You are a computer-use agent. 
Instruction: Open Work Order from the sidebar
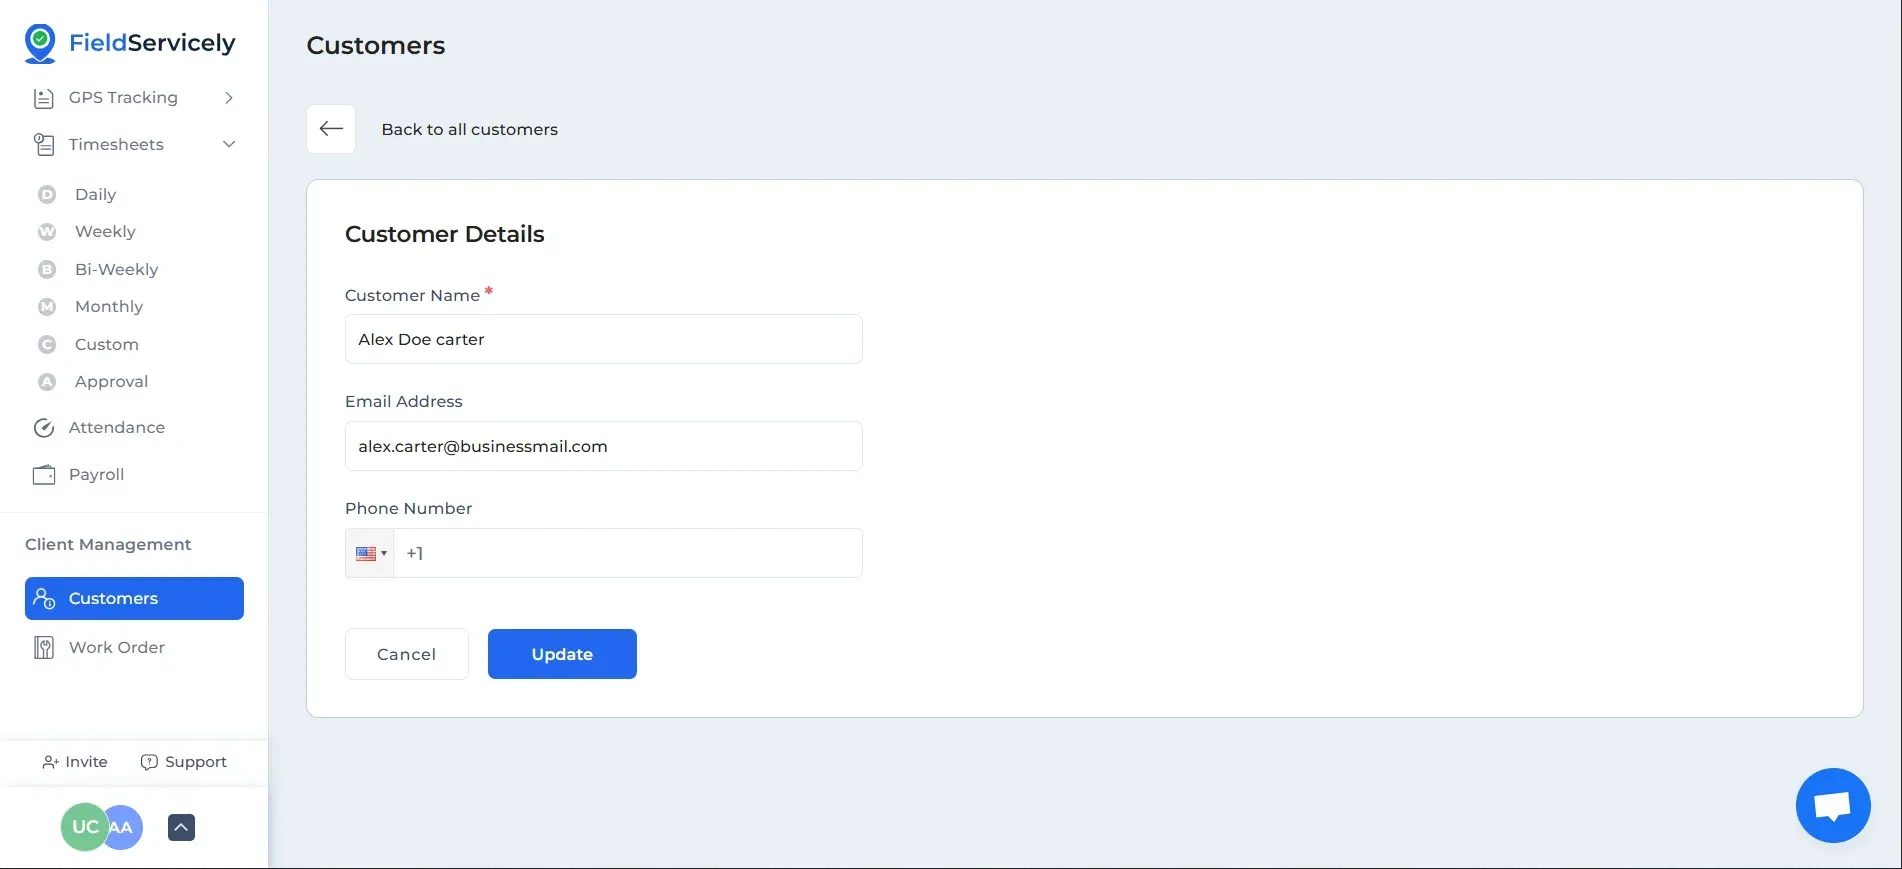(116, 648)
